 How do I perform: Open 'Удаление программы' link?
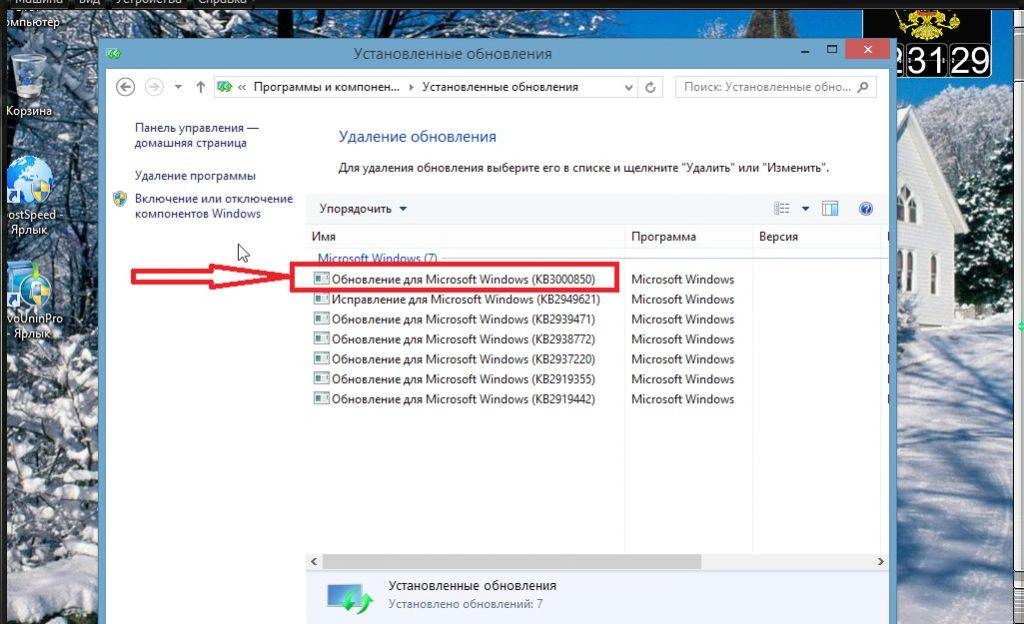tap(195, 176)
